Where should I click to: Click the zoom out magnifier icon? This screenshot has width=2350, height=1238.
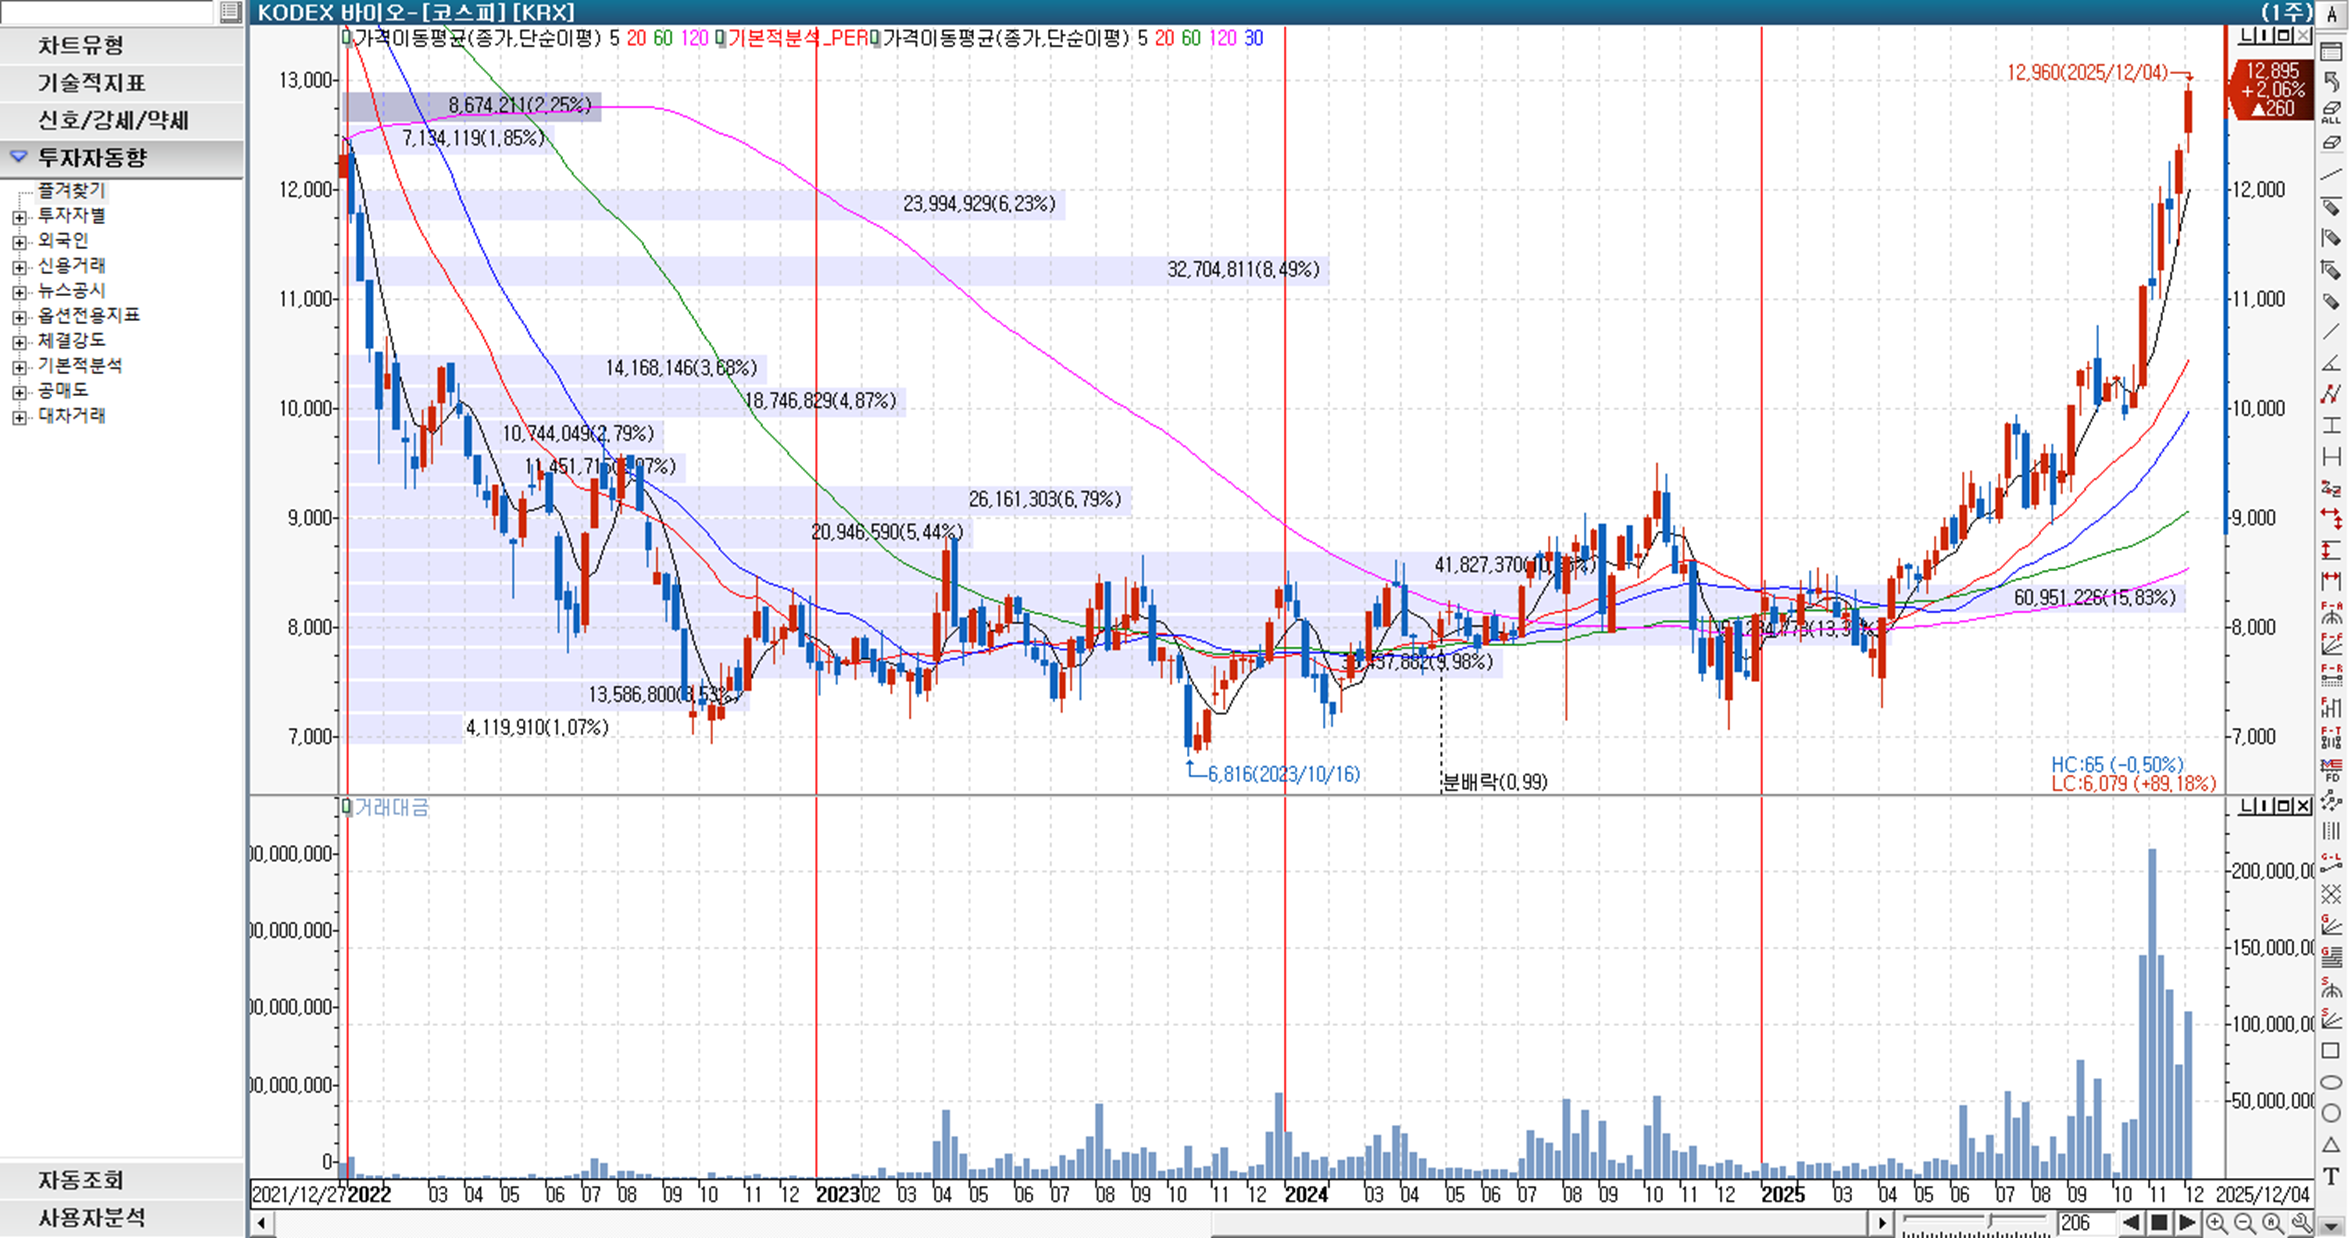[x=2244, y=1223]
